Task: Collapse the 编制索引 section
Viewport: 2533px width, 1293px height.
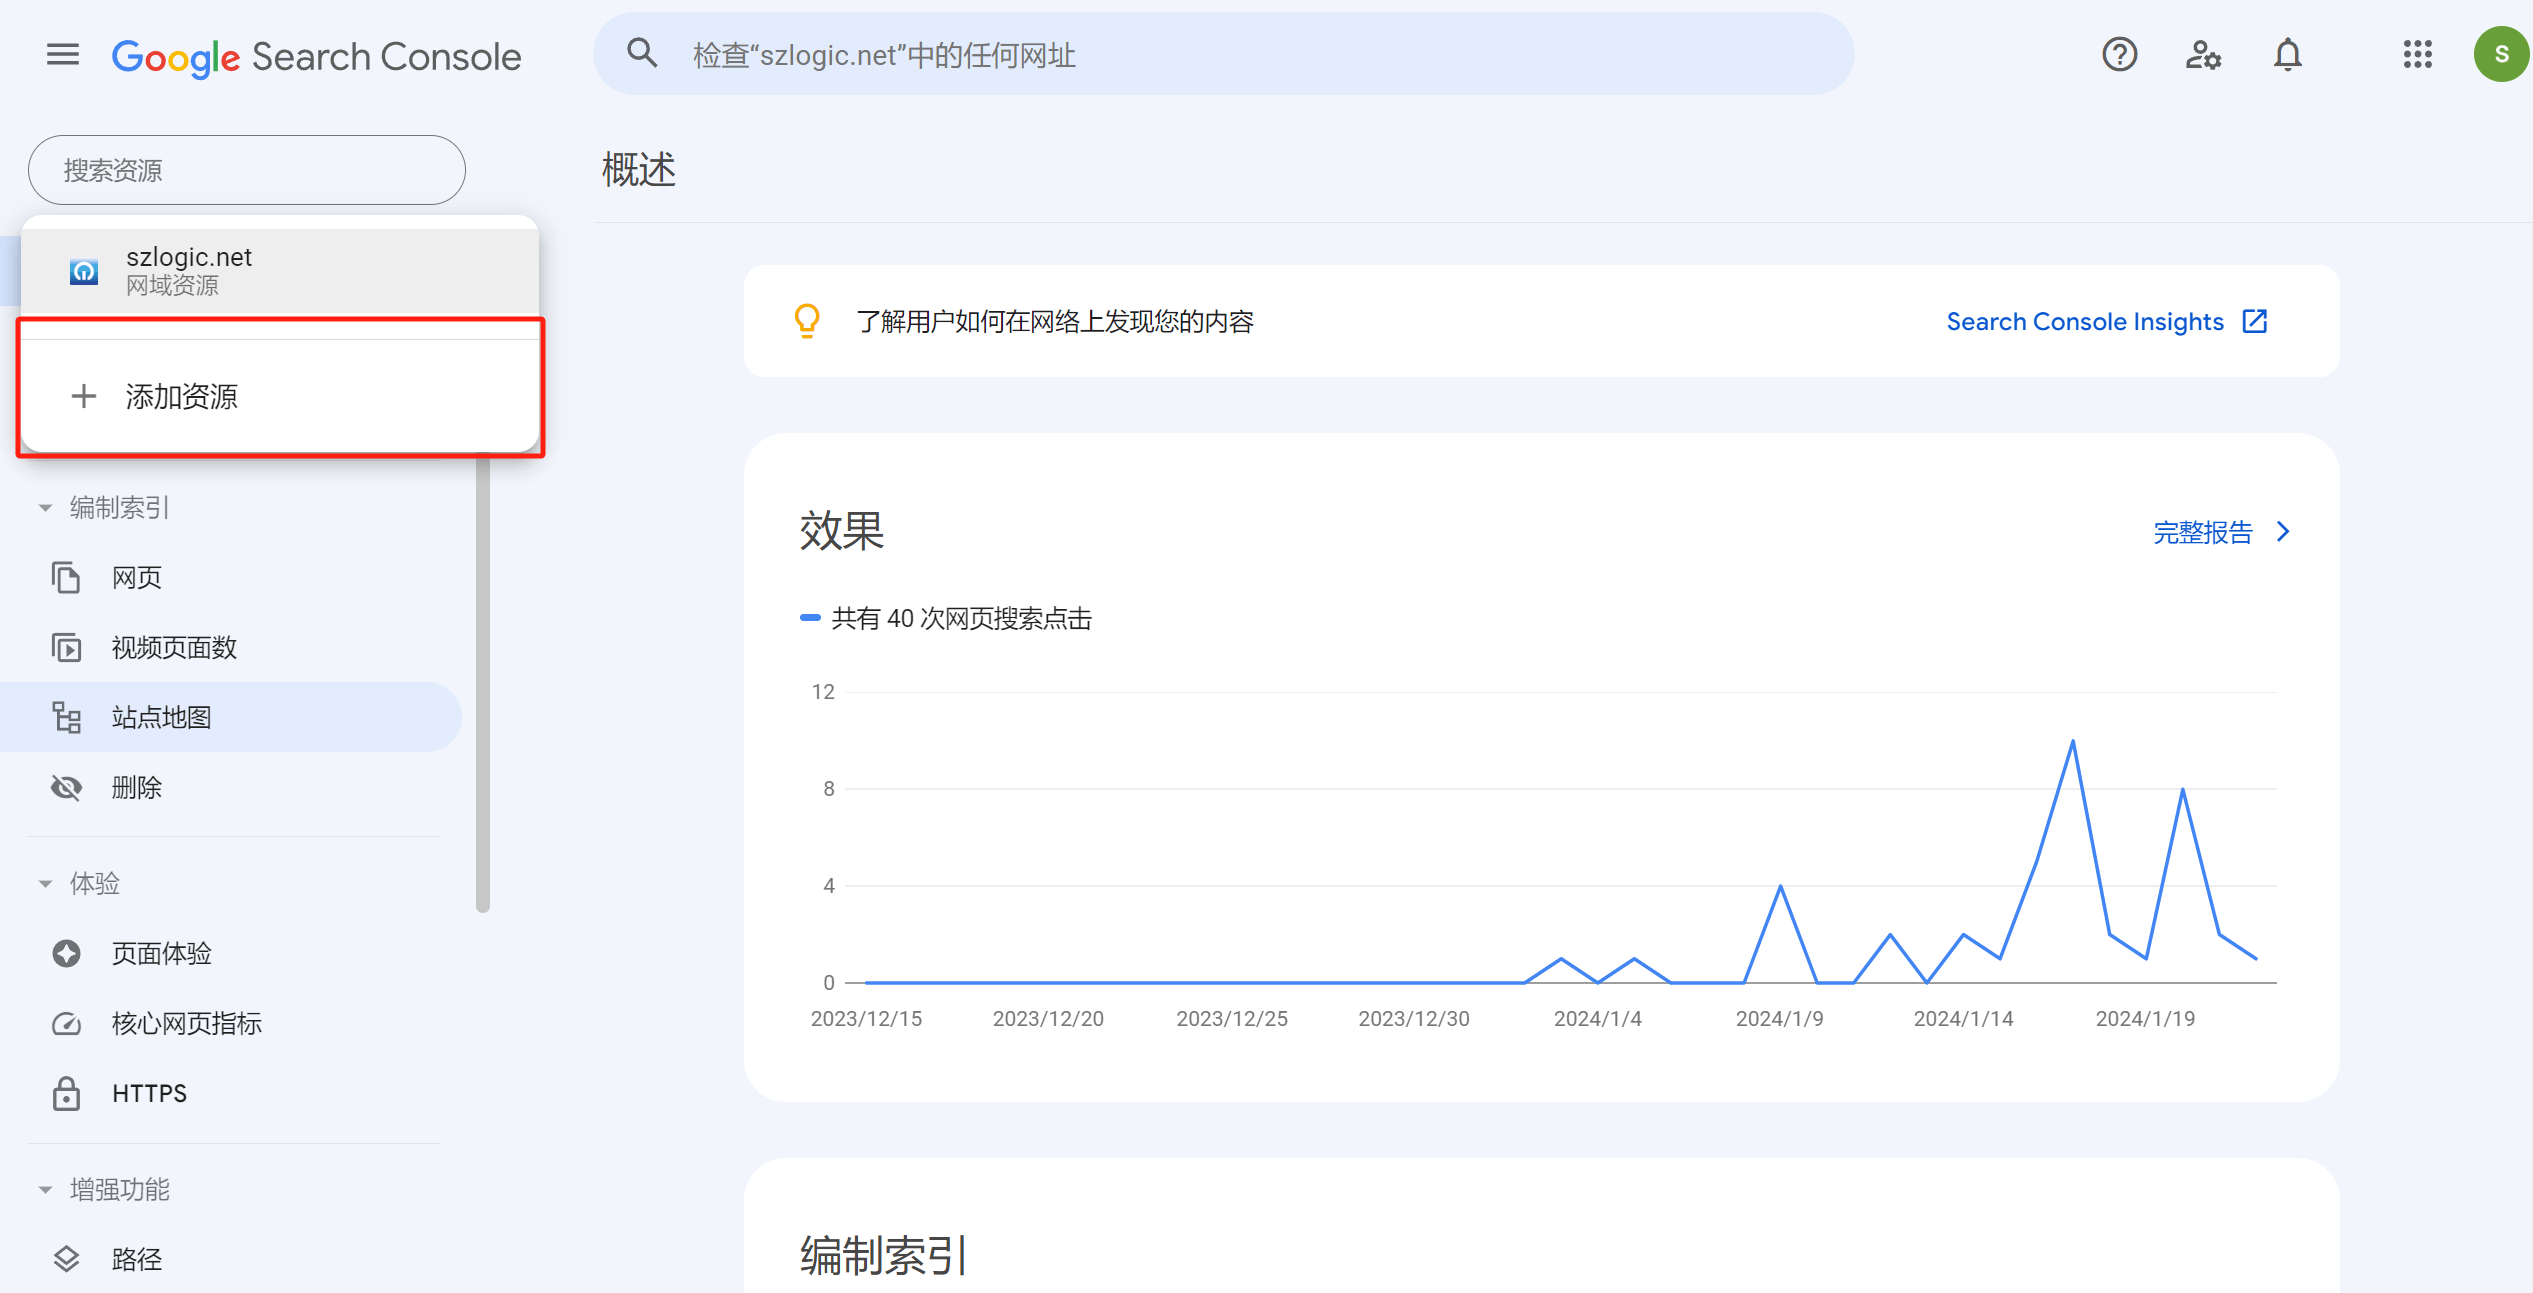Action: pos(45,507)
